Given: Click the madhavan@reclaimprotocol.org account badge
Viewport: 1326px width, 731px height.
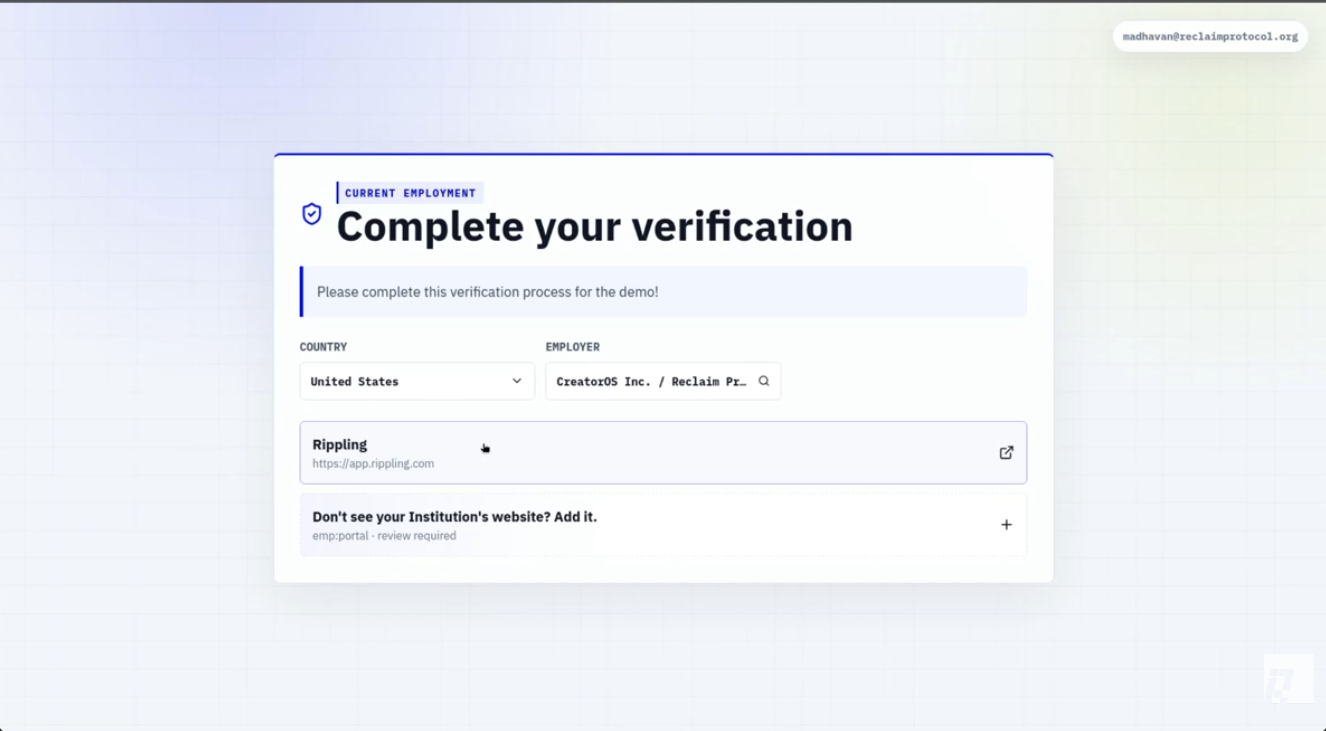Looking at the screenshot, I should [x=1210, y=36].
